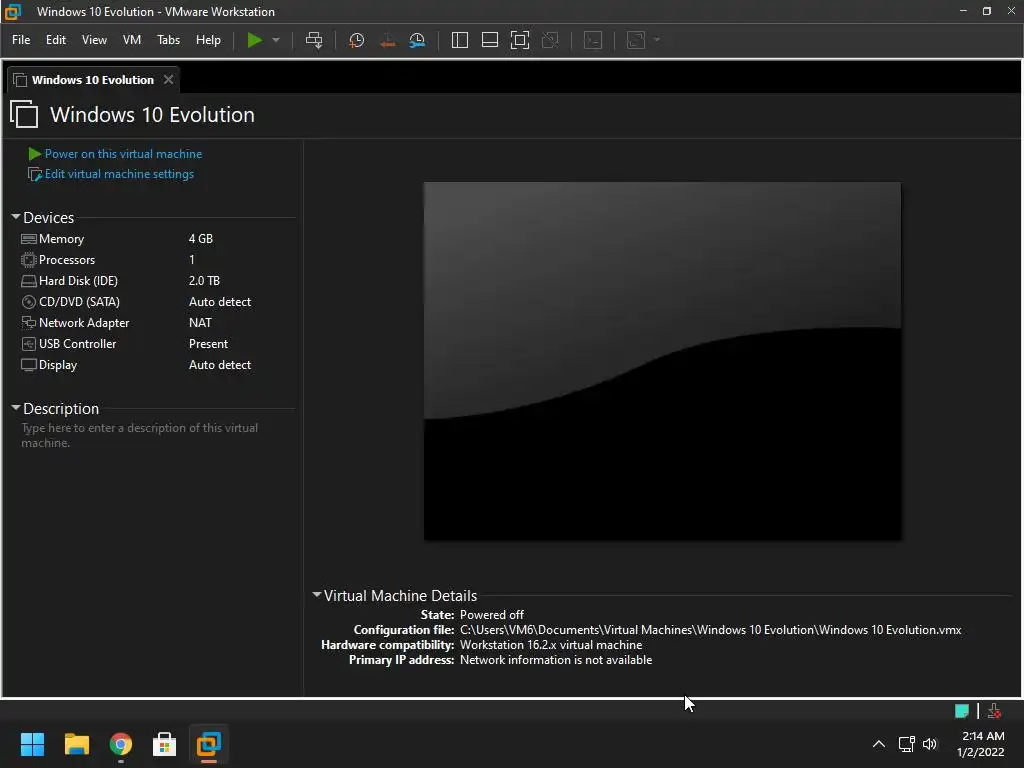
Task: Click the configuration file path text
Action: click(711, 630)
